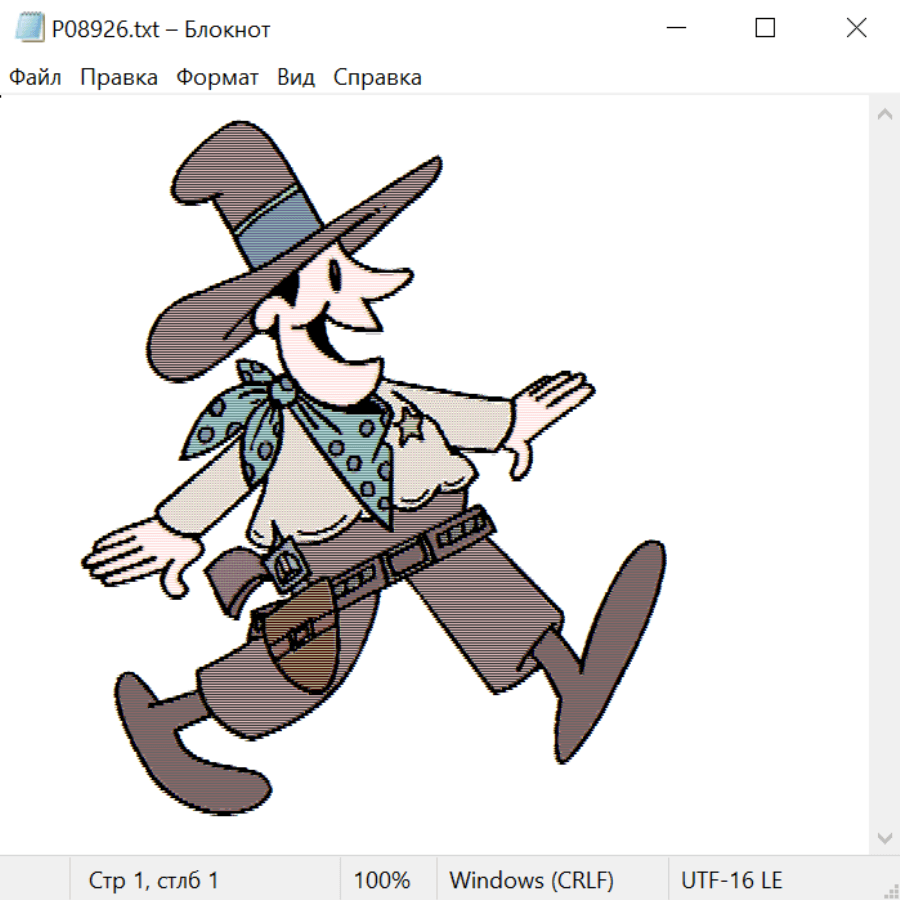Open the Правка menu
Viewport: 900px width, 900px height.
pos(118,77)
